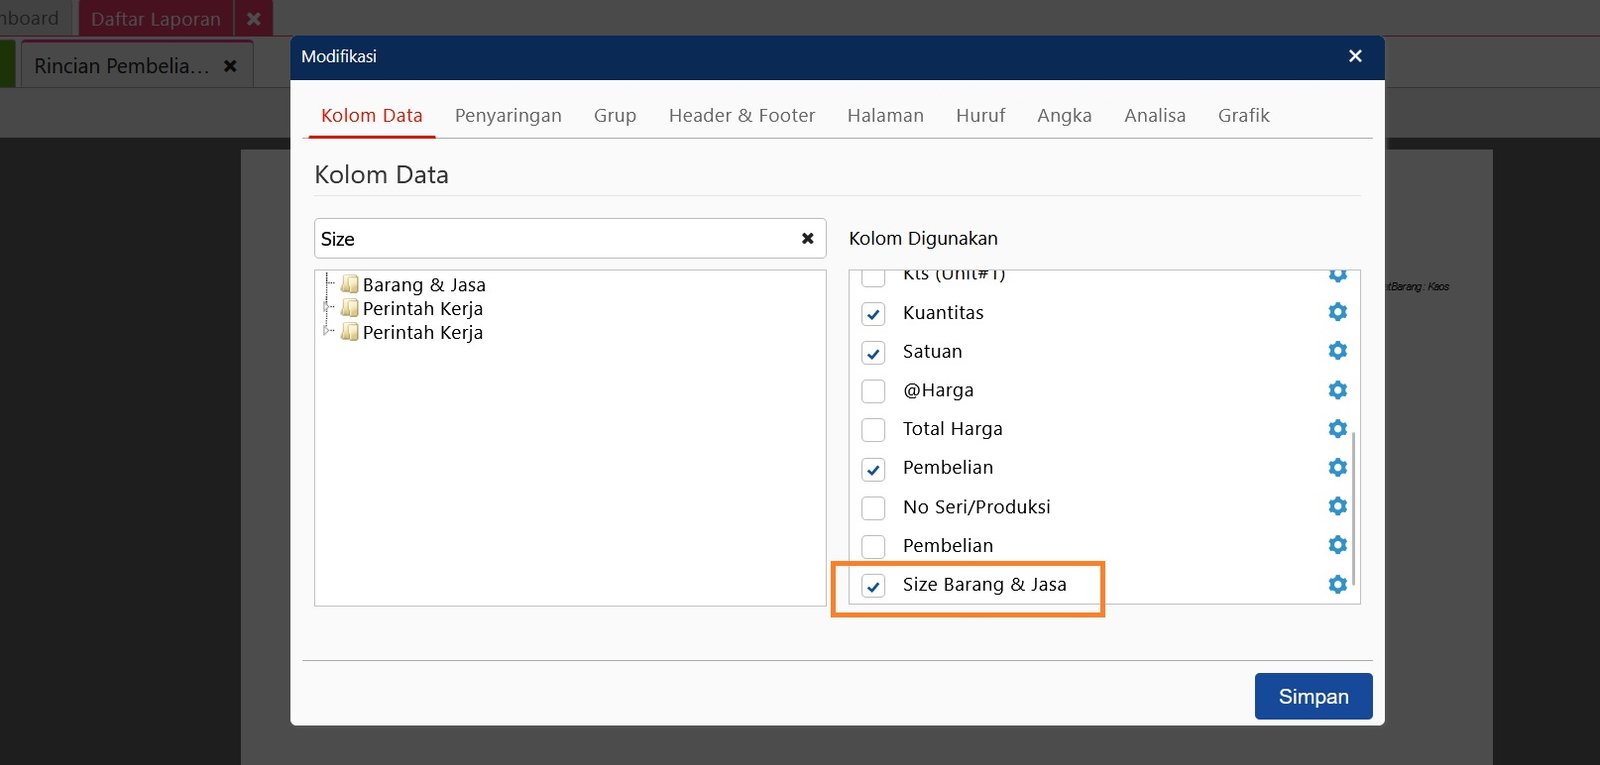Open gear settings for No Seri/Produksi
This screenshot has width=1600, height=765.
point(1337,506)
